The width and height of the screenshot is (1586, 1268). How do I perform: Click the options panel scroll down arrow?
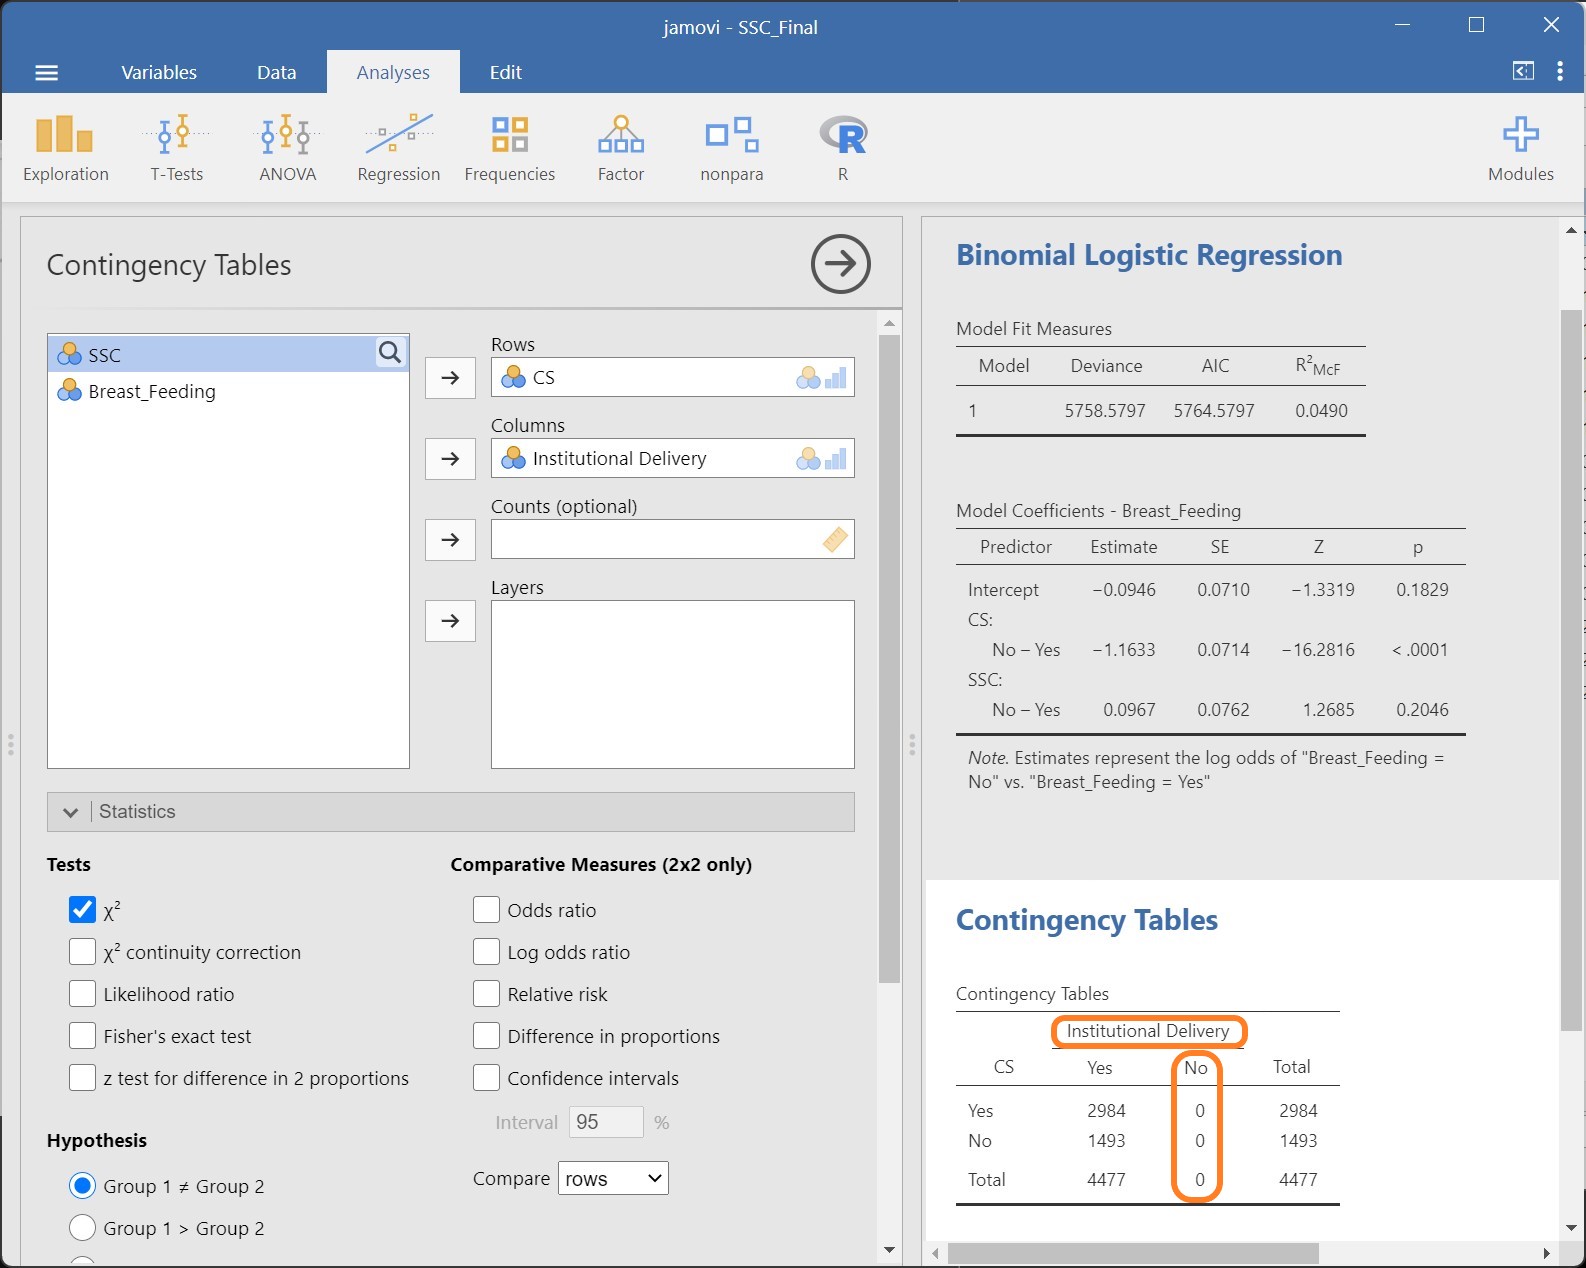[x=889, y=1250]
